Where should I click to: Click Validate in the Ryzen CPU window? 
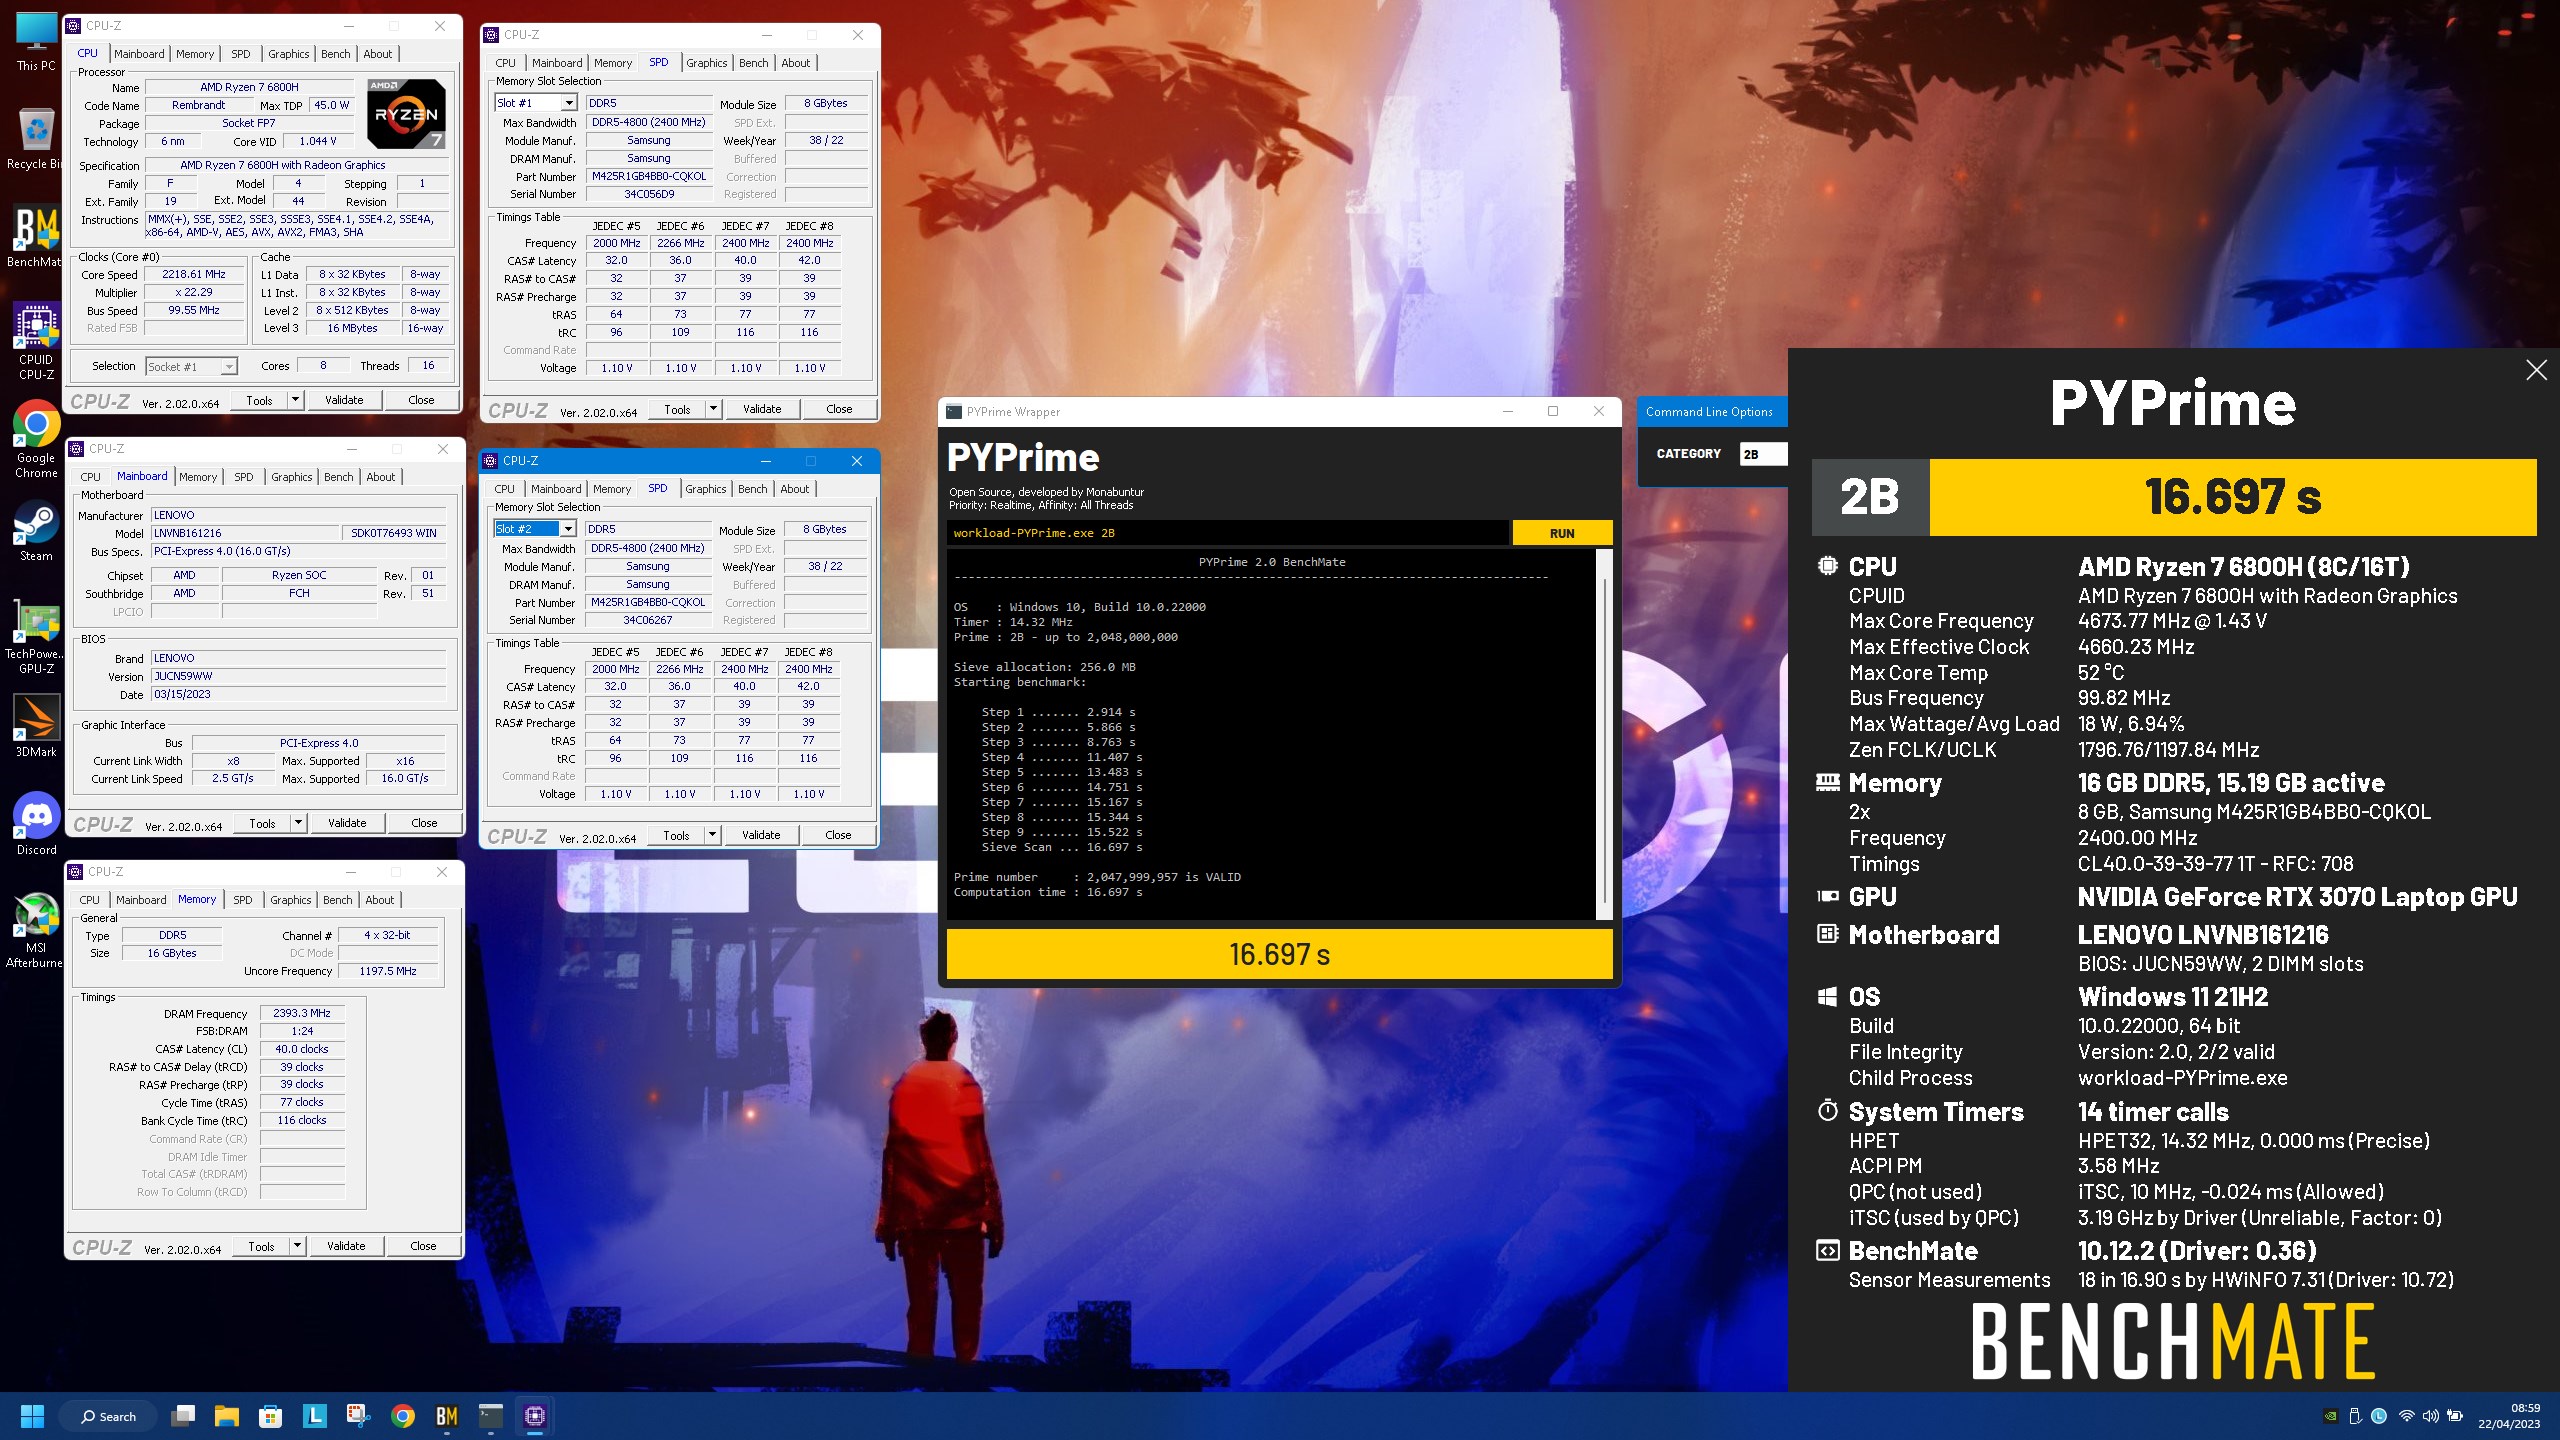coord(344,400)
